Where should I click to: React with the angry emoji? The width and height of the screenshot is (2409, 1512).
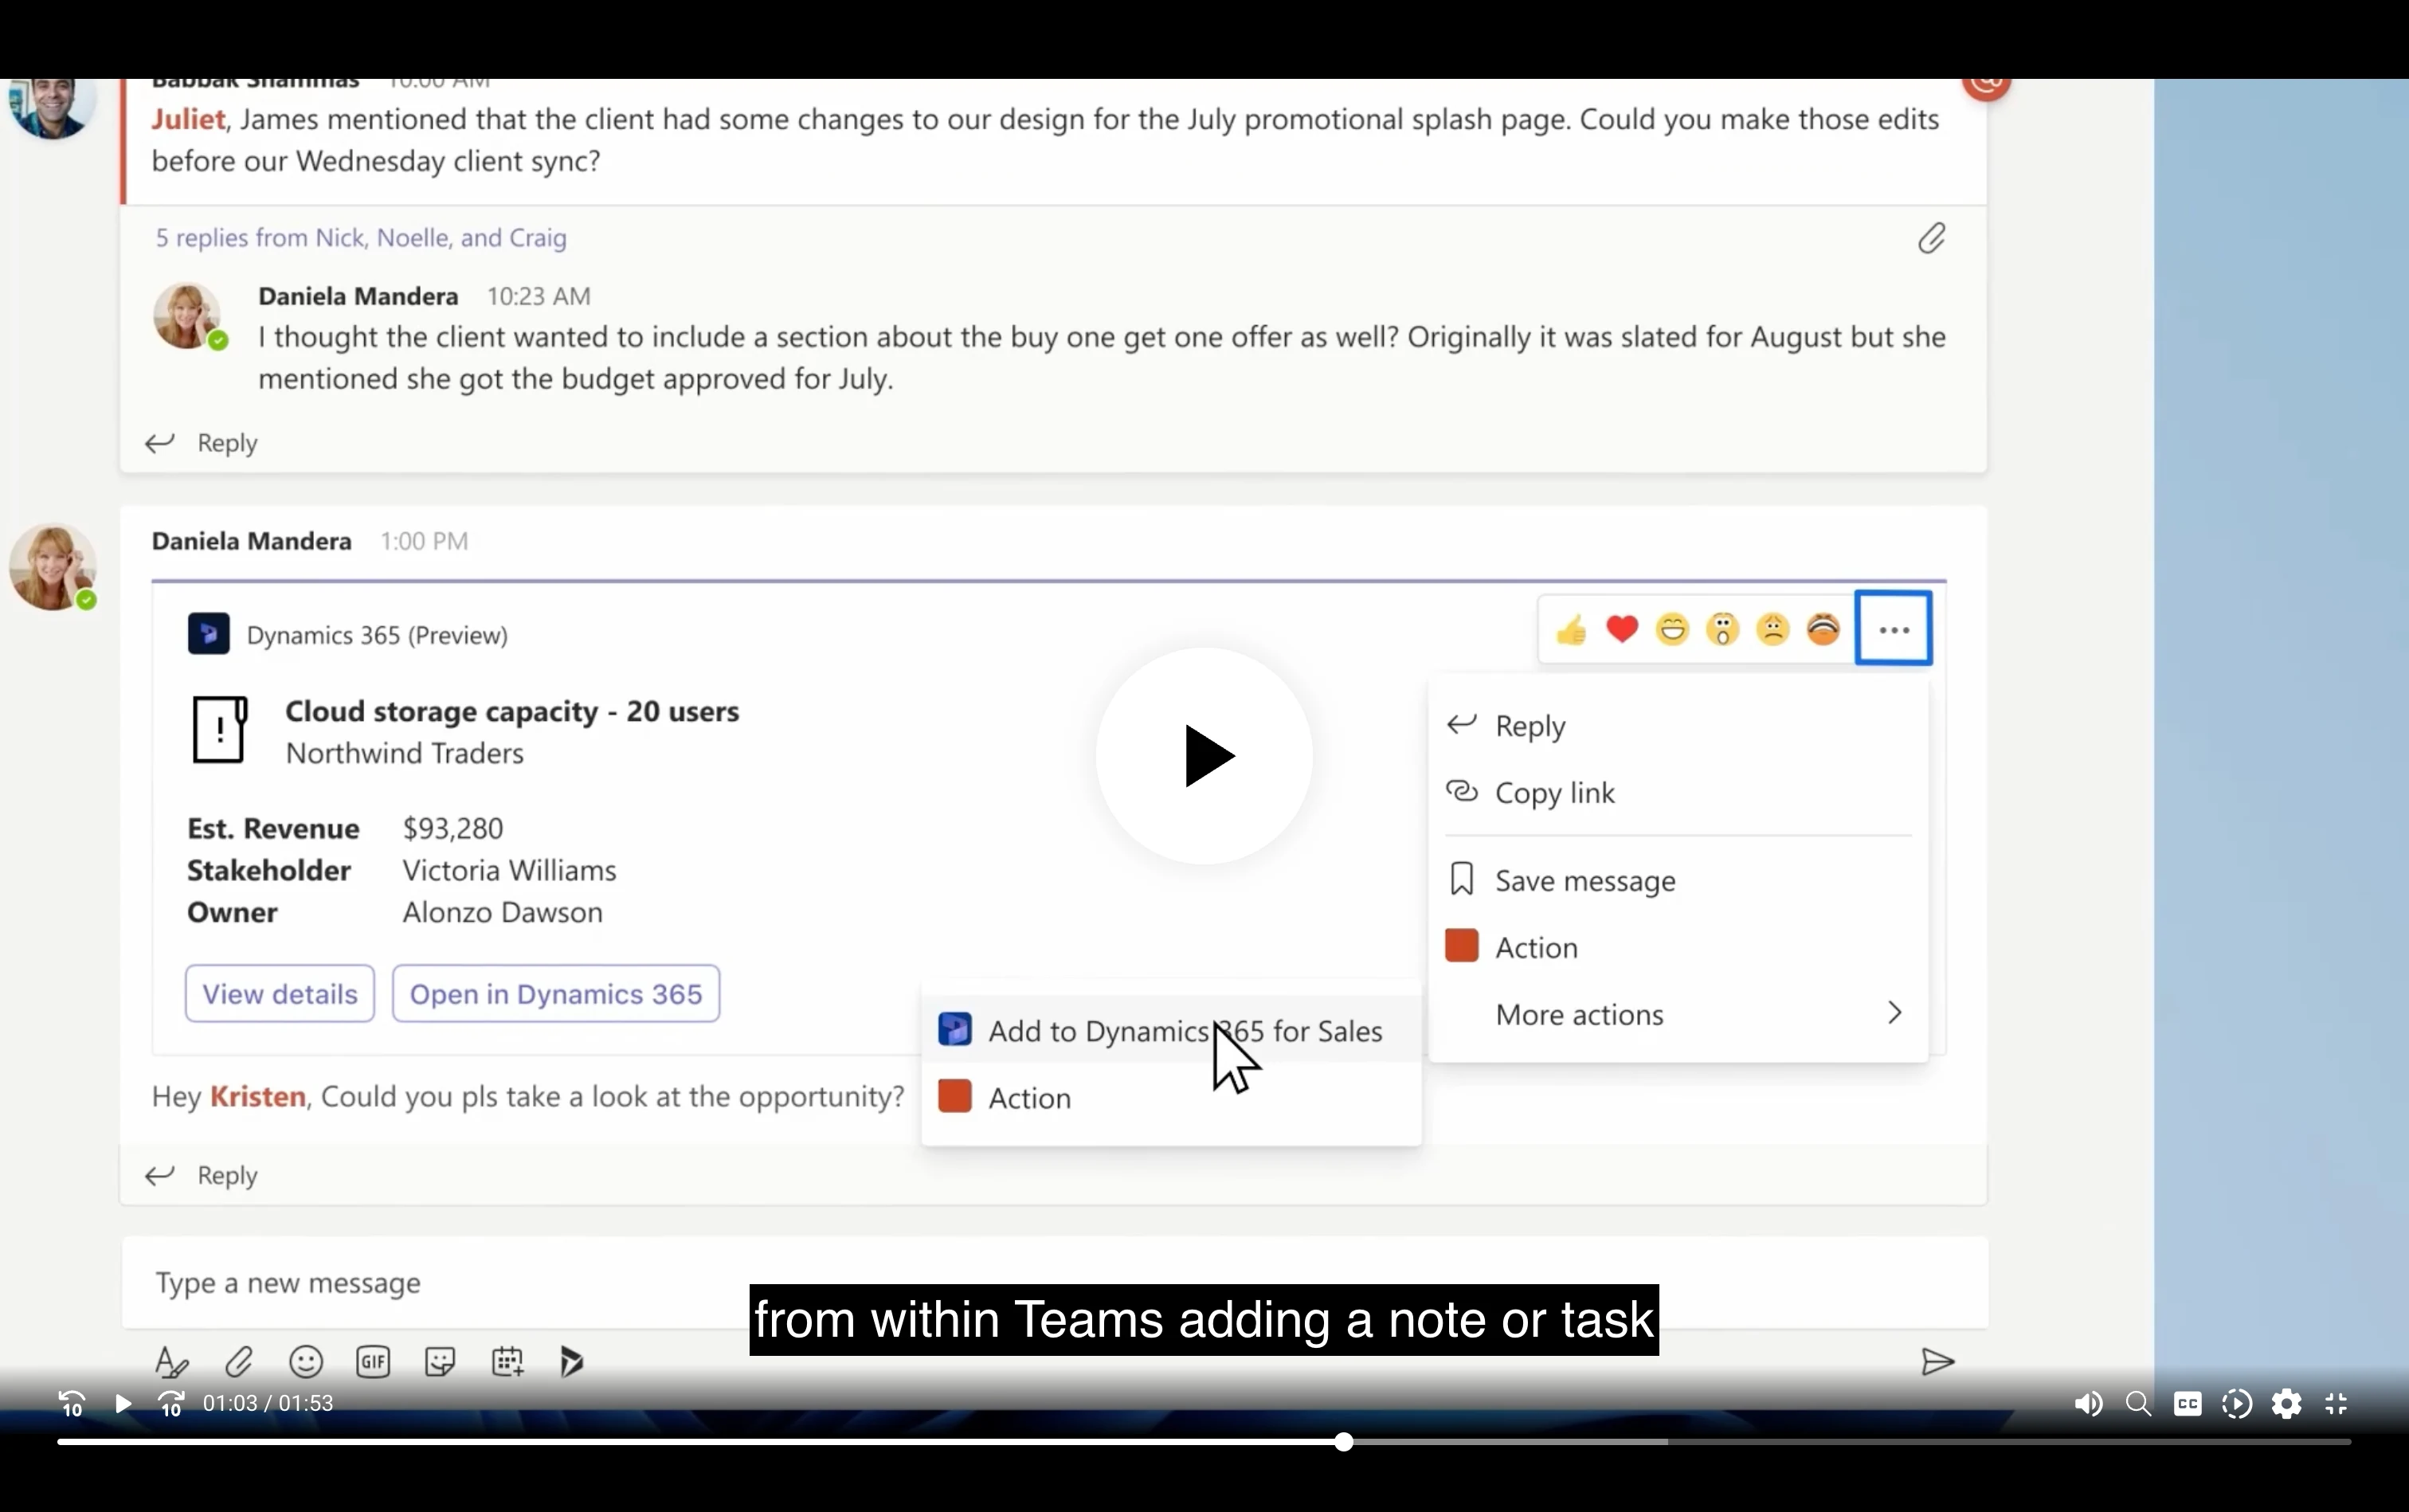[x=1824, y=630]
